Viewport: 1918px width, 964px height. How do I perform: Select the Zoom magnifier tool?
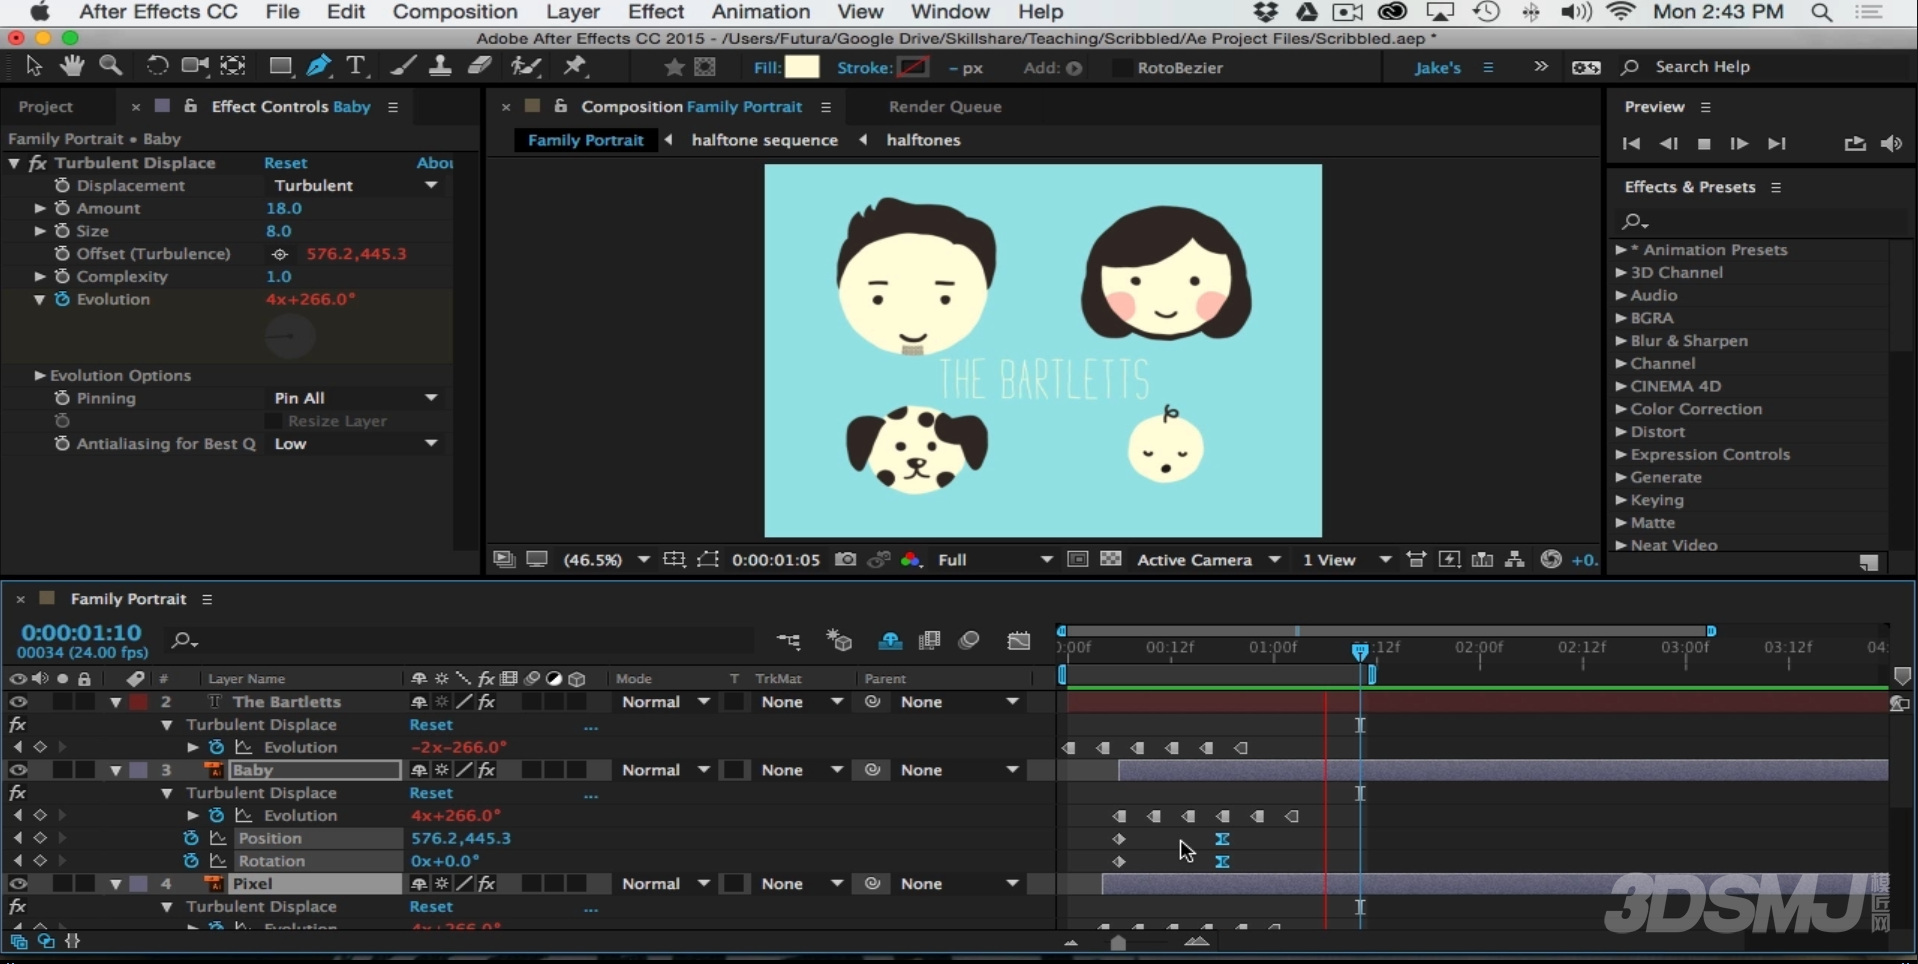(111, 66)
